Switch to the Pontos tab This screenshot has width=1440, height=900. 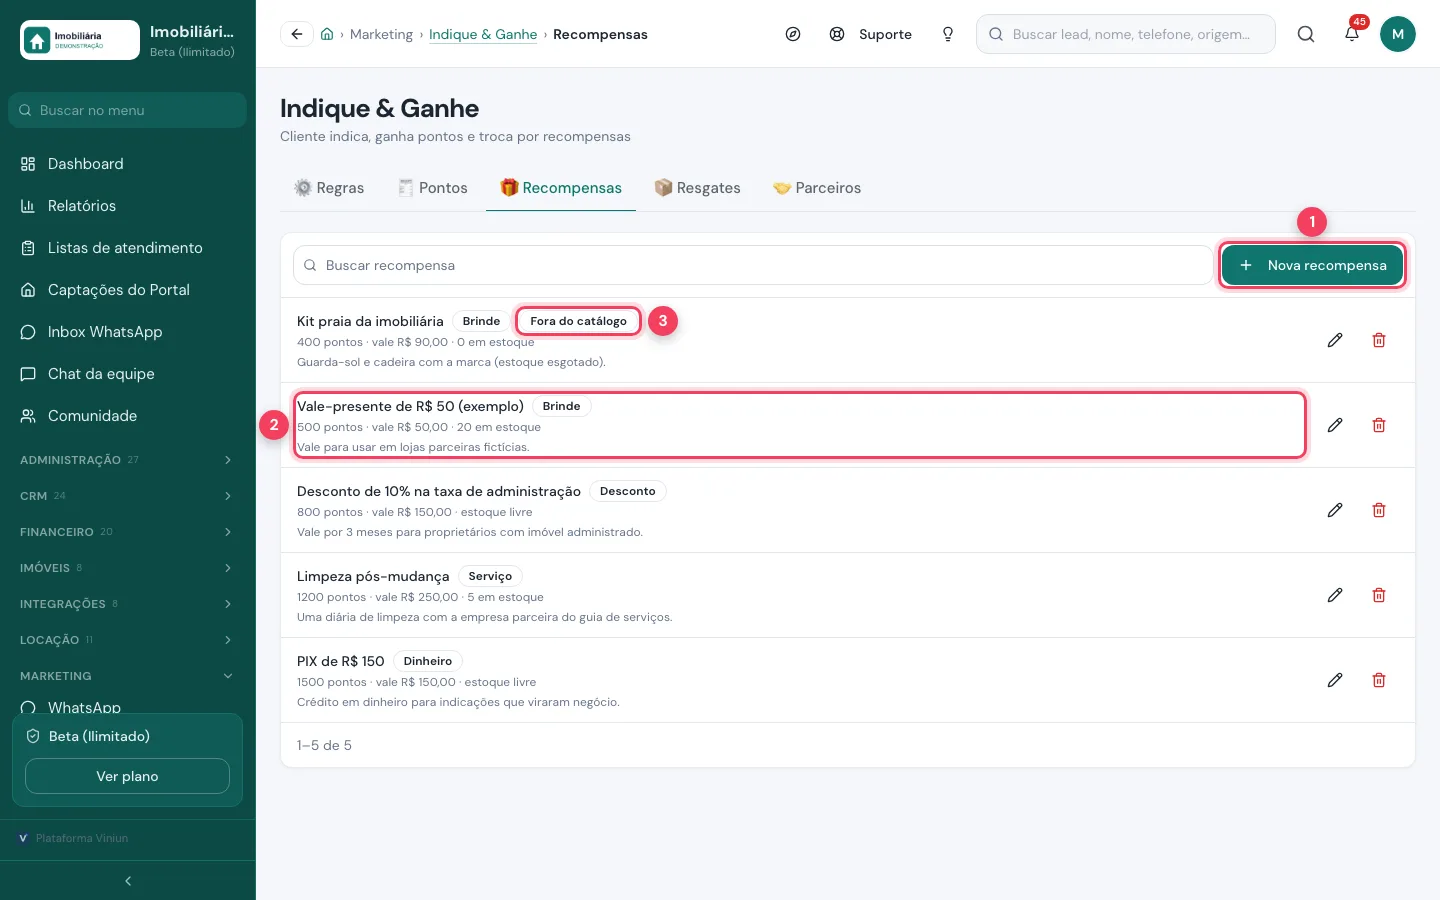(x=432, y=188)
